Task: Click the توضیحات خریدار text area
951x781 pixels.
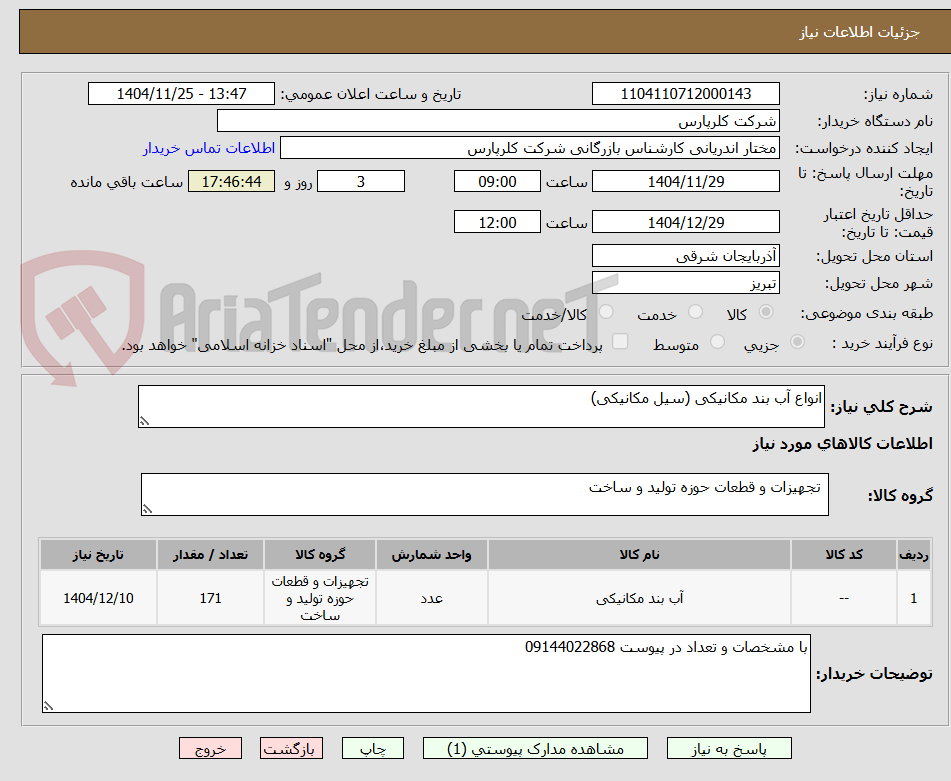Action: pyautogui.click(x=426, y=674)
